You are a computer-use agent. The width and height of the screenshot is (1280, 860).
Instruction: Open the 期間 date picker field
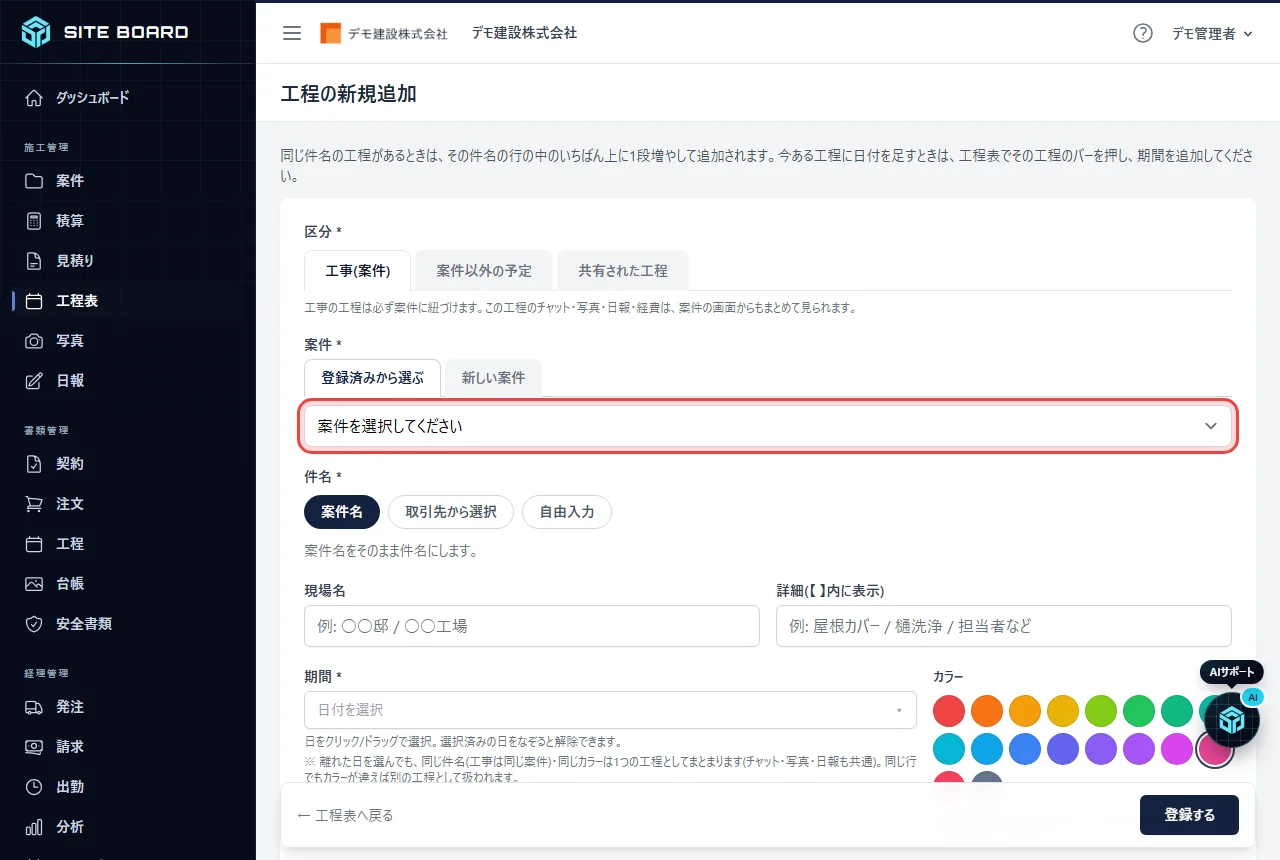pyautogui.click(x=610, y=710)
